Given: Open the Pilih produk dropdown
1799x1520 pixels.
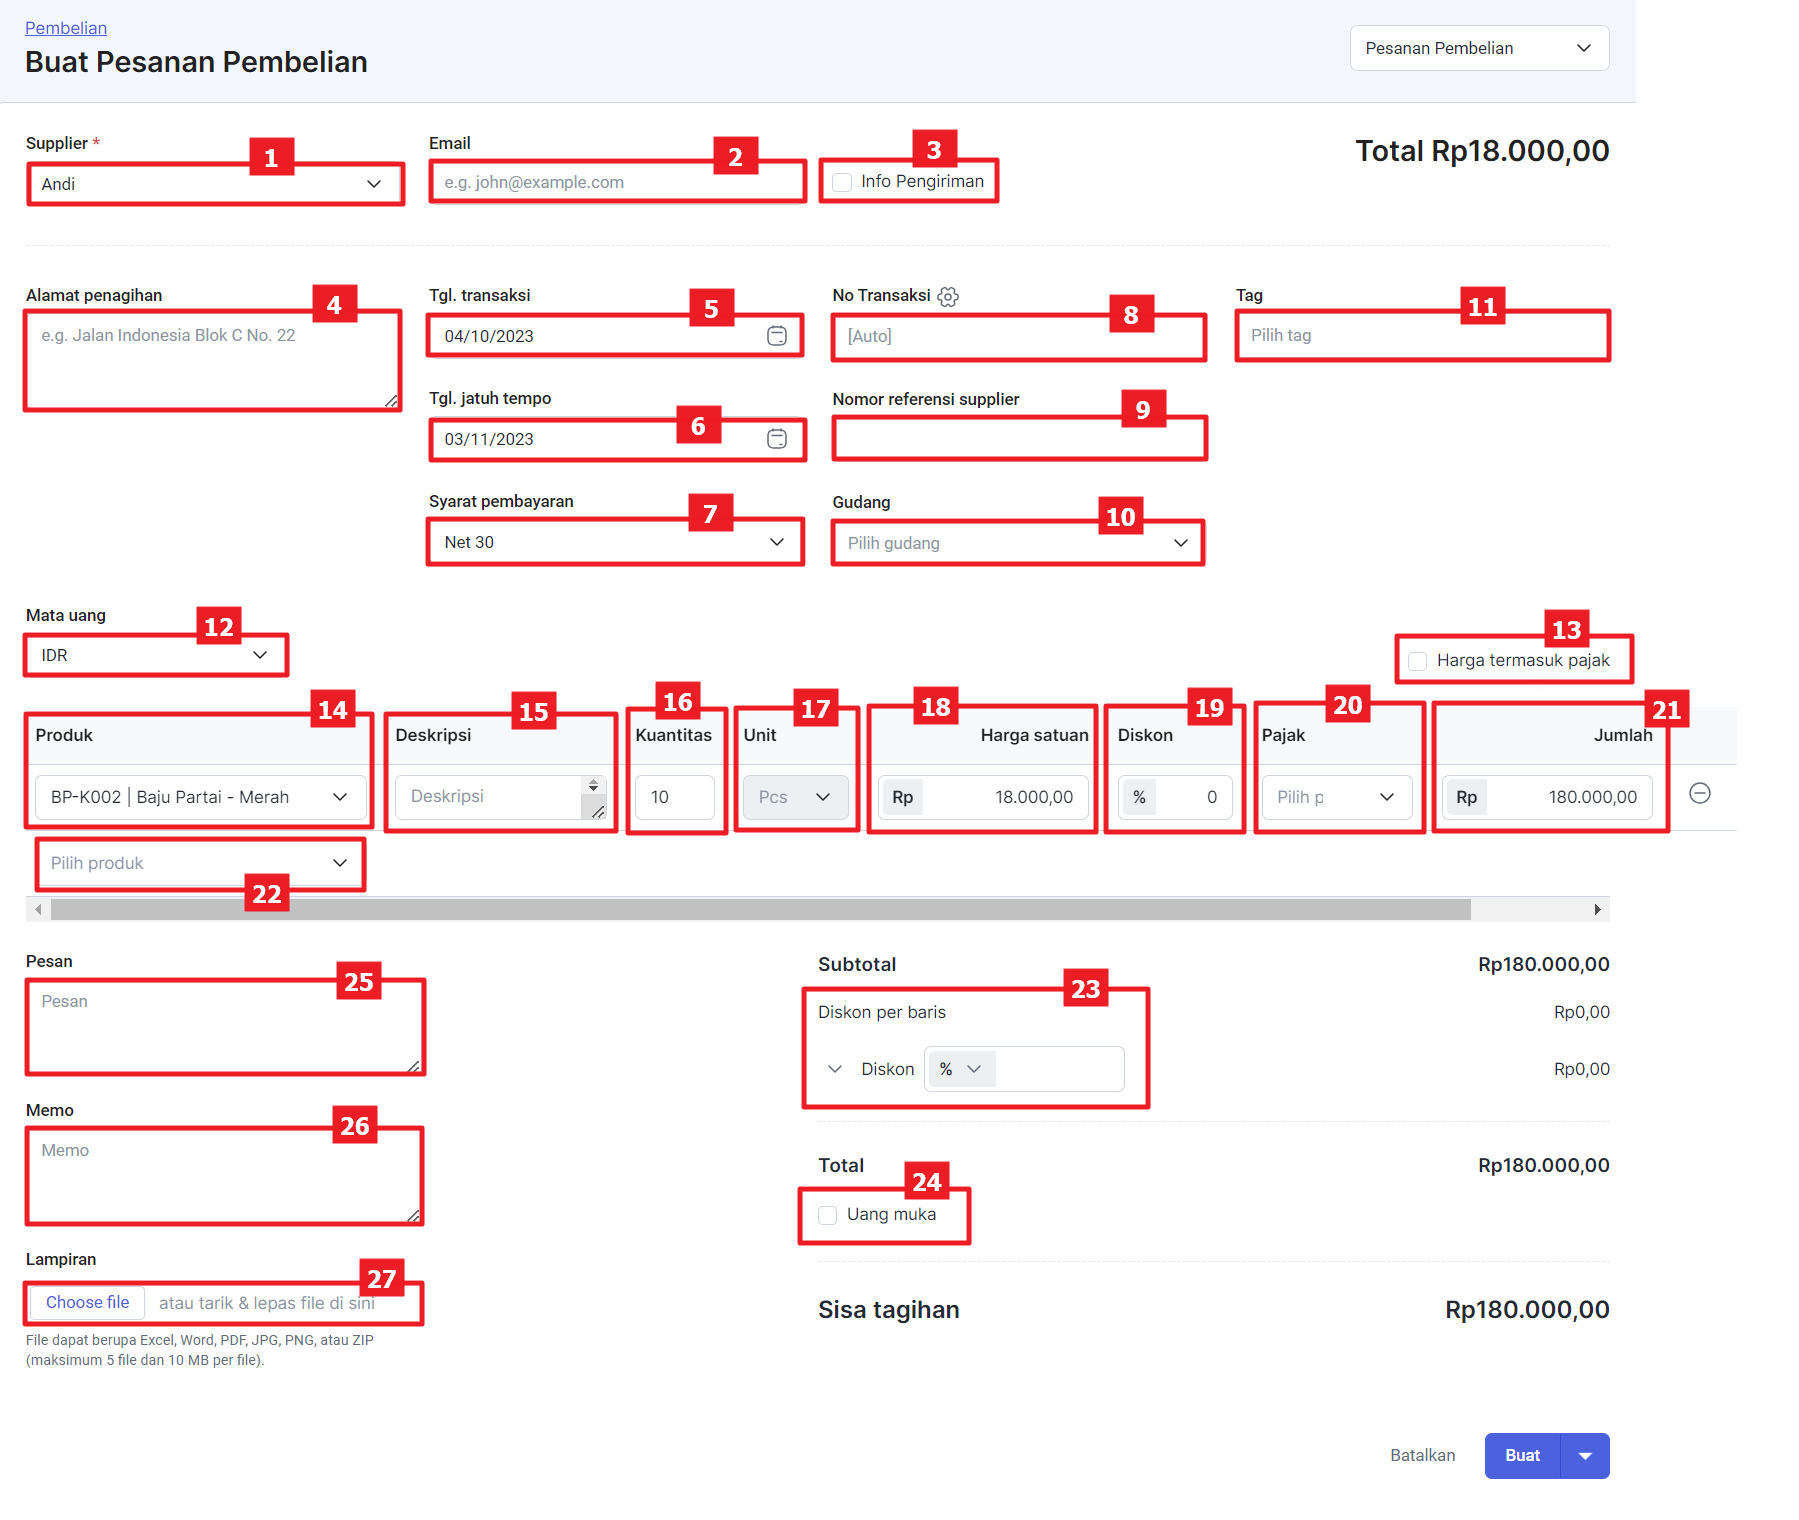Looking at the screenshot, I should pyautogui.click(x=200, y=863).
